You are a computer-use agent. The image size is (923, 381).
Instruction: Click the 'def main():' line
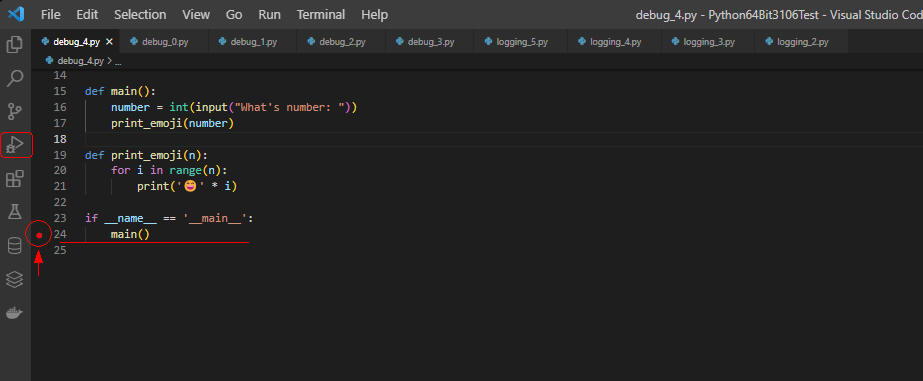(121, 91)
